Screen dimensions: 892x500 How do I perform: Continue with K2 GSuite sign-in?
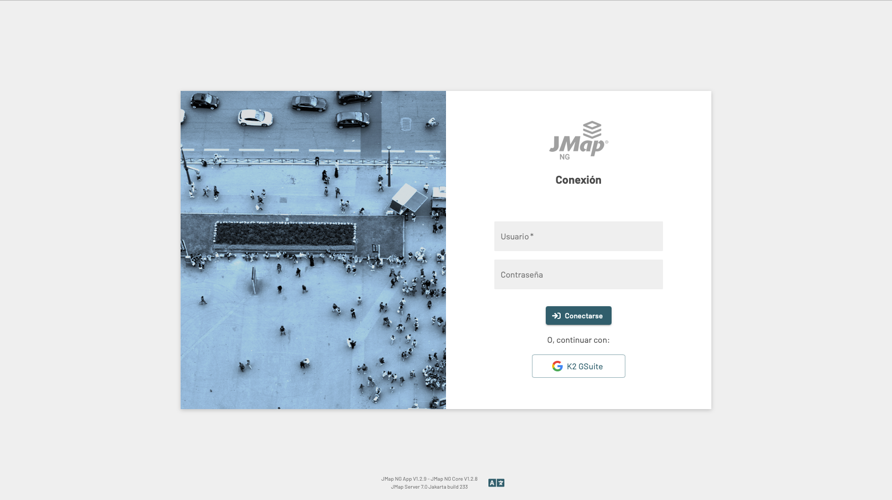[x=578, y=366]
